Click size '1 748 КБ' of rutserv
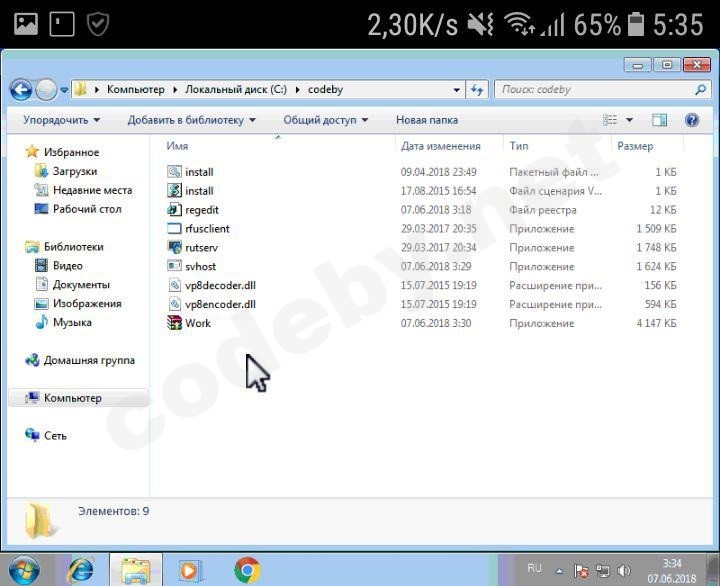The width and height of the screenshot is (720, 586). coord(656,247)
